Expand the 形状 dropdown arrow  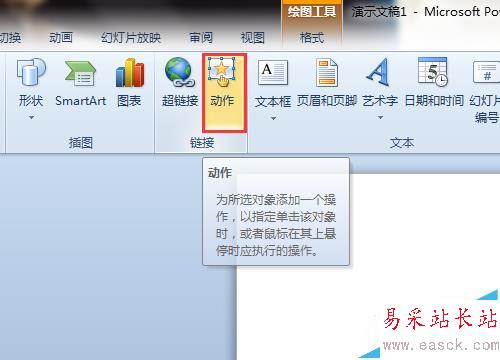(31, 117)
